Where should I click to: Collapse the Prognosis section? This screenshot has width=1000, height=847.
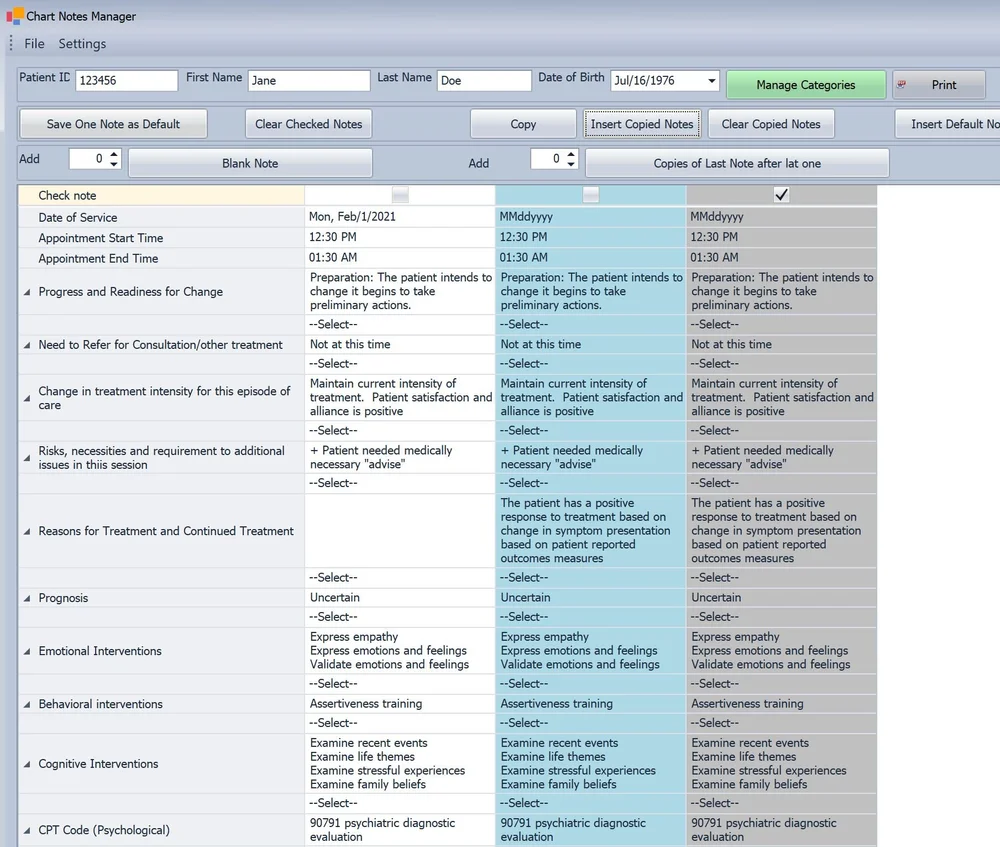26,597
